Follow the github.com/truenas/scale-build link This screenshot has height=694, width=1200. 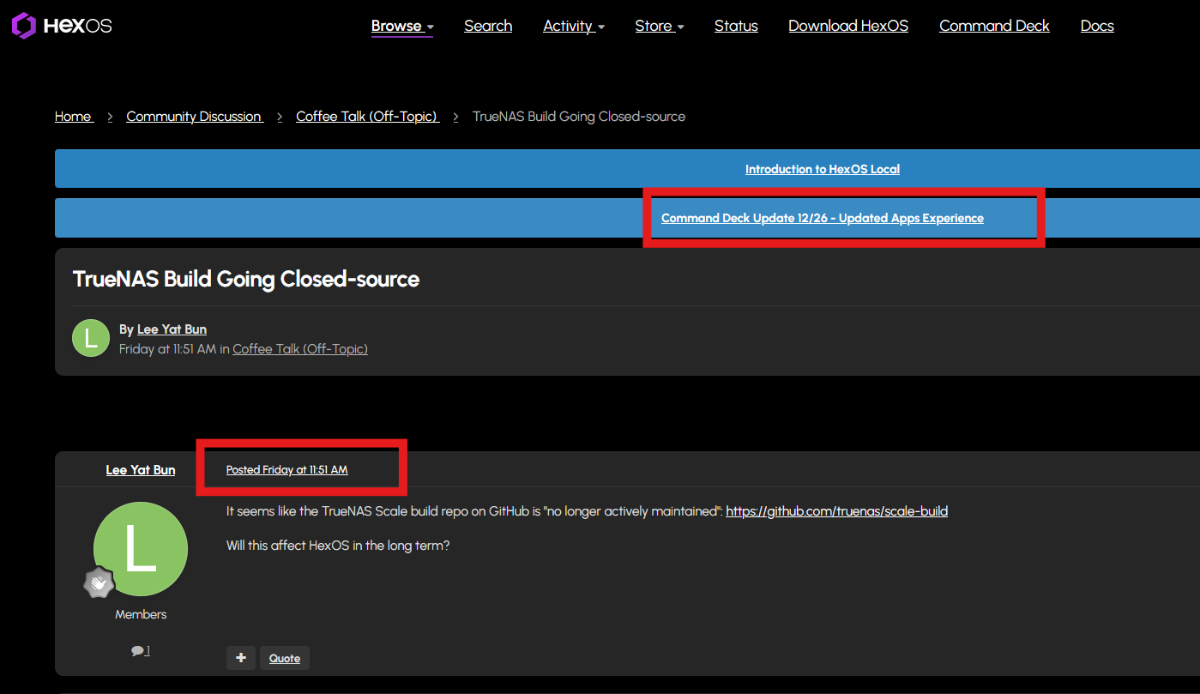[836, 511]
